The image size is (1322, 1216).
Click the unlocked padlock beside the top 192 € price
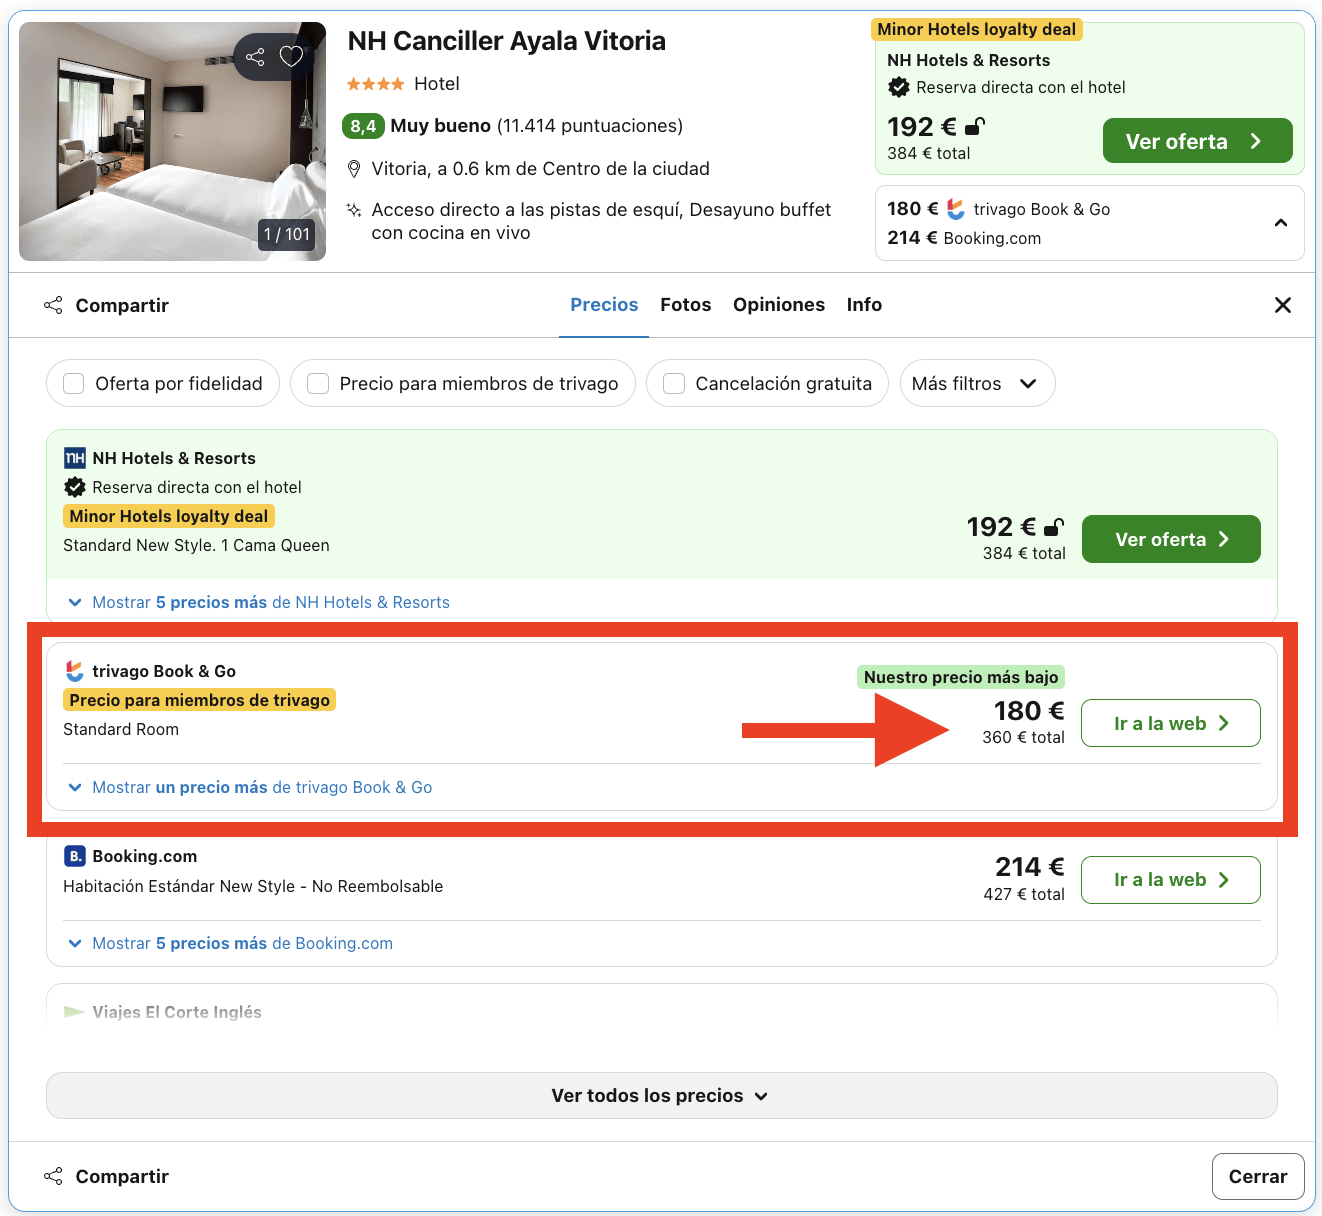click(975, 126)
